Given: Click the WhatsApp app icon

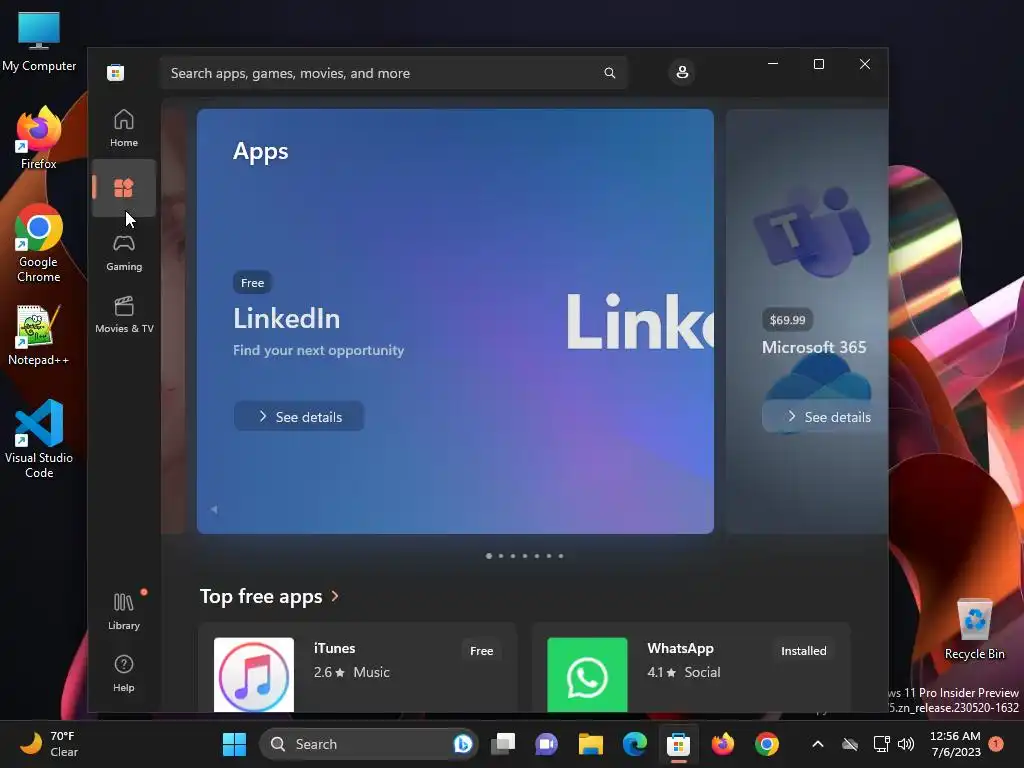Looking at the screenshot, I should [x=587, y=675].
